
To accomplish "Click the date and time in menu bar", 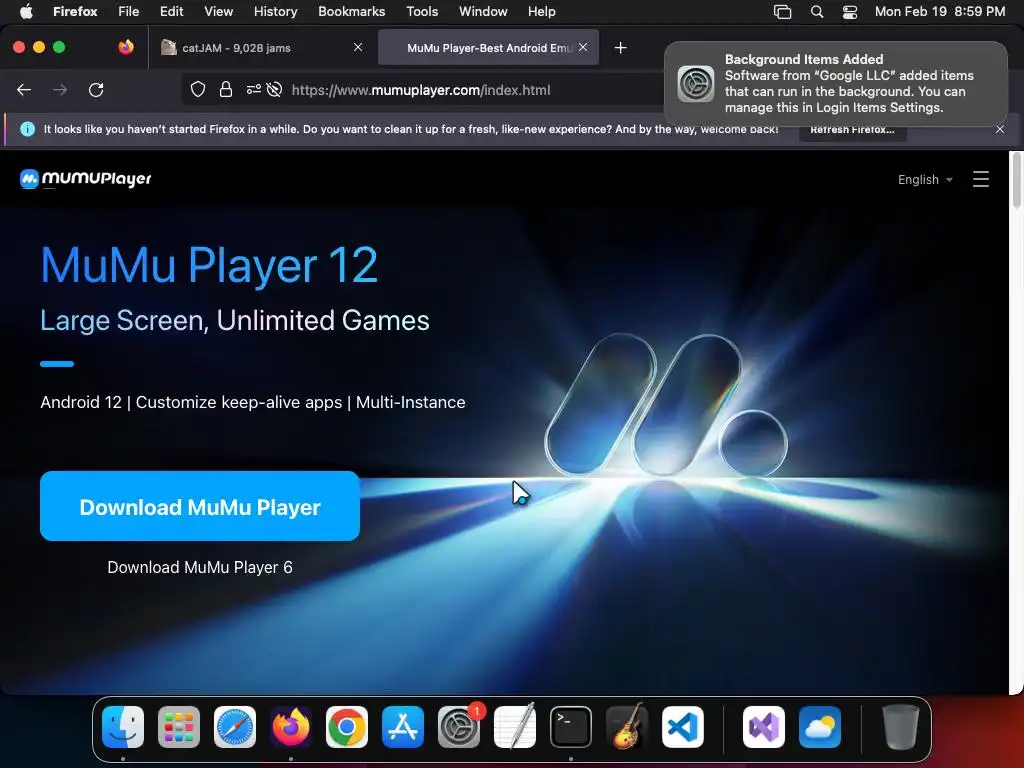I will pyautogui.click(x=940, y=11).
